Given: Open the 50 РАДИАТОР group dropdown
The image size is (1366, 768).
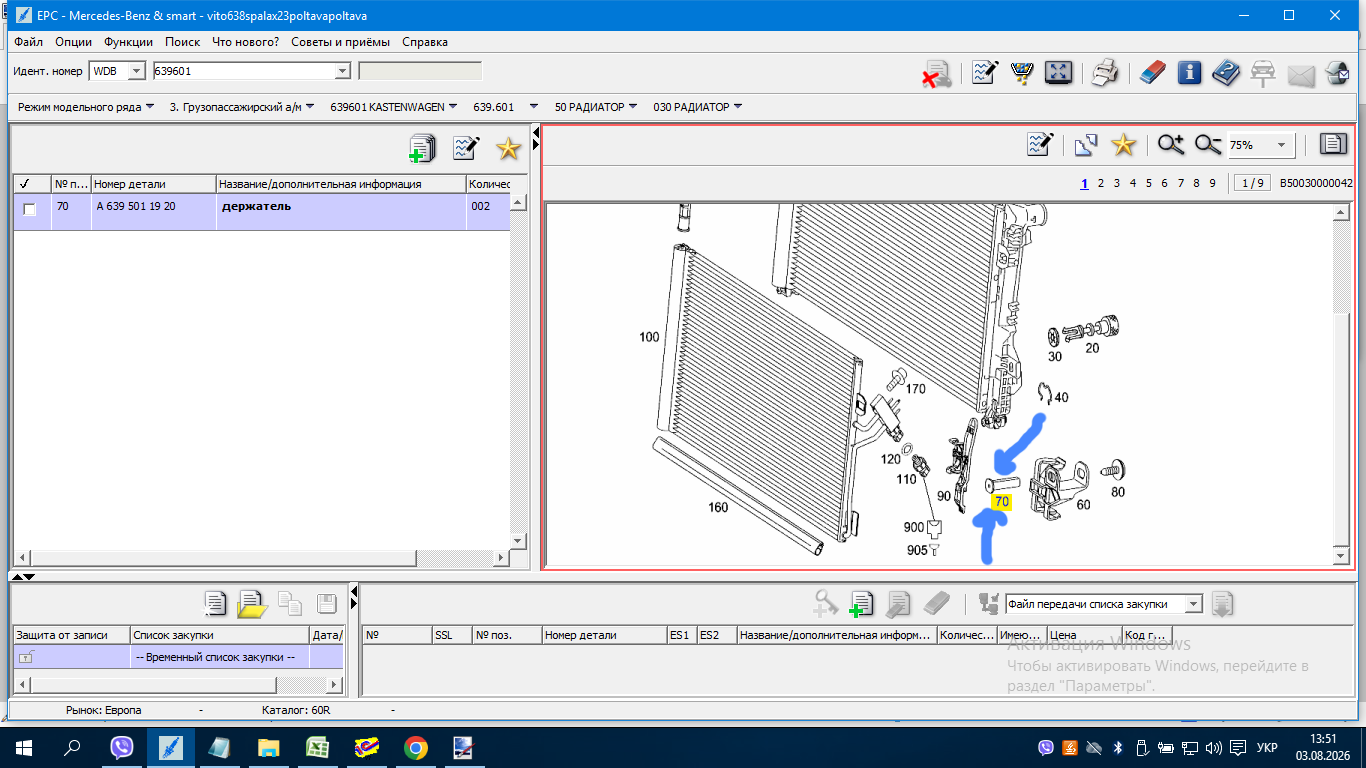Looking at the screenshot, I should click(596, 107).
